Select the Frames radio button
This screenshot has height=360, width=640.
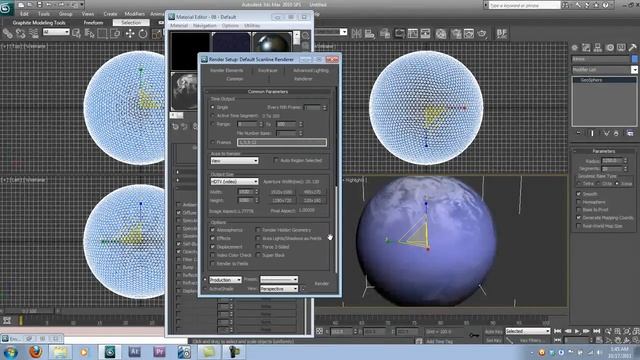[213, 142]
